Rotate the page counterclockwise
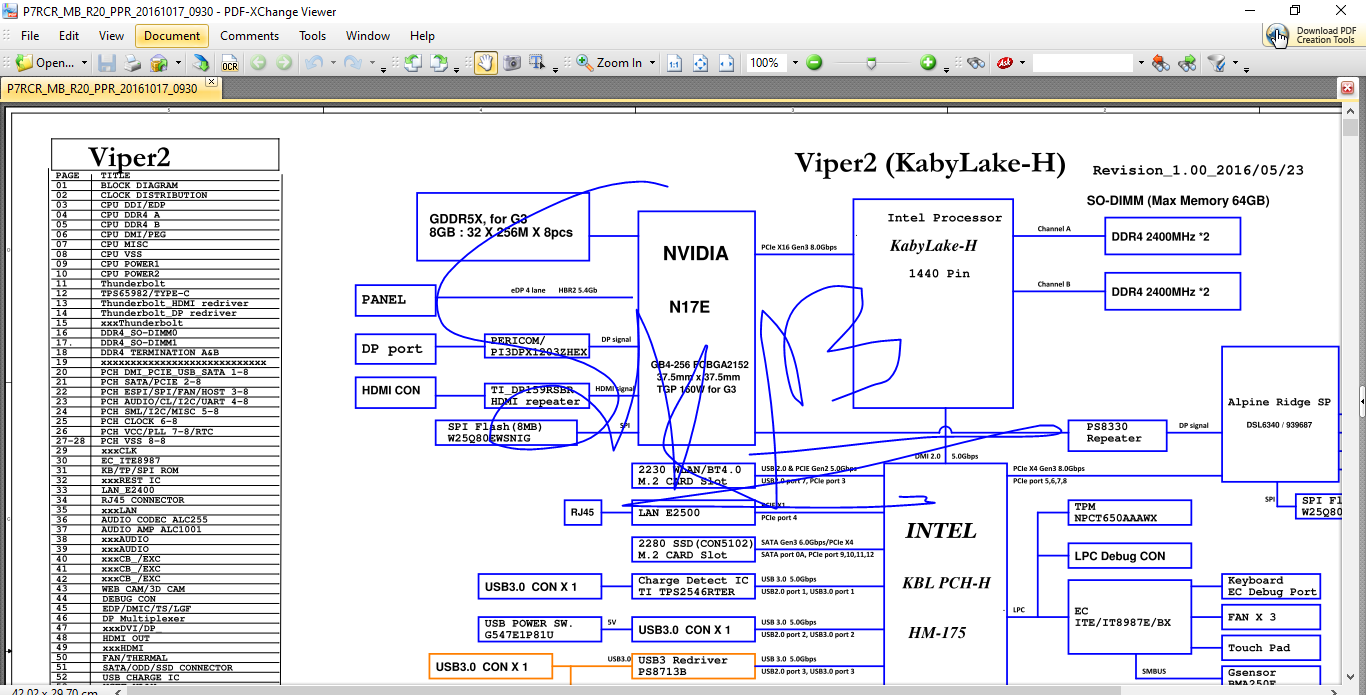The image size is (1366, 695). tap(413, 63)
